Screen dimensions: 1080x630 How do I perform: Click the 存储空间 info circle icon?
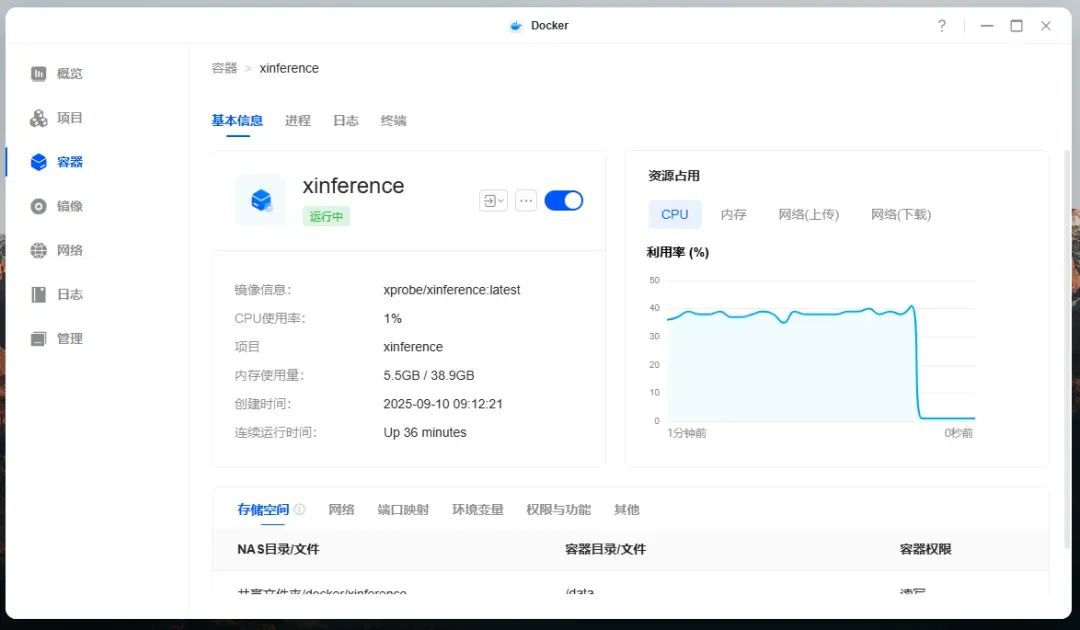pyautogui.click(x=299, y=509)
